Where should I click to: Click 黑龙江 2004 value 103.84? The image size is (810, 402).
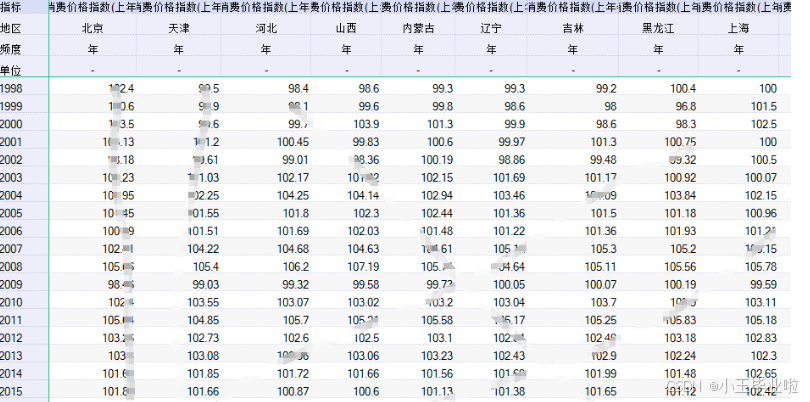click(680, 195)
